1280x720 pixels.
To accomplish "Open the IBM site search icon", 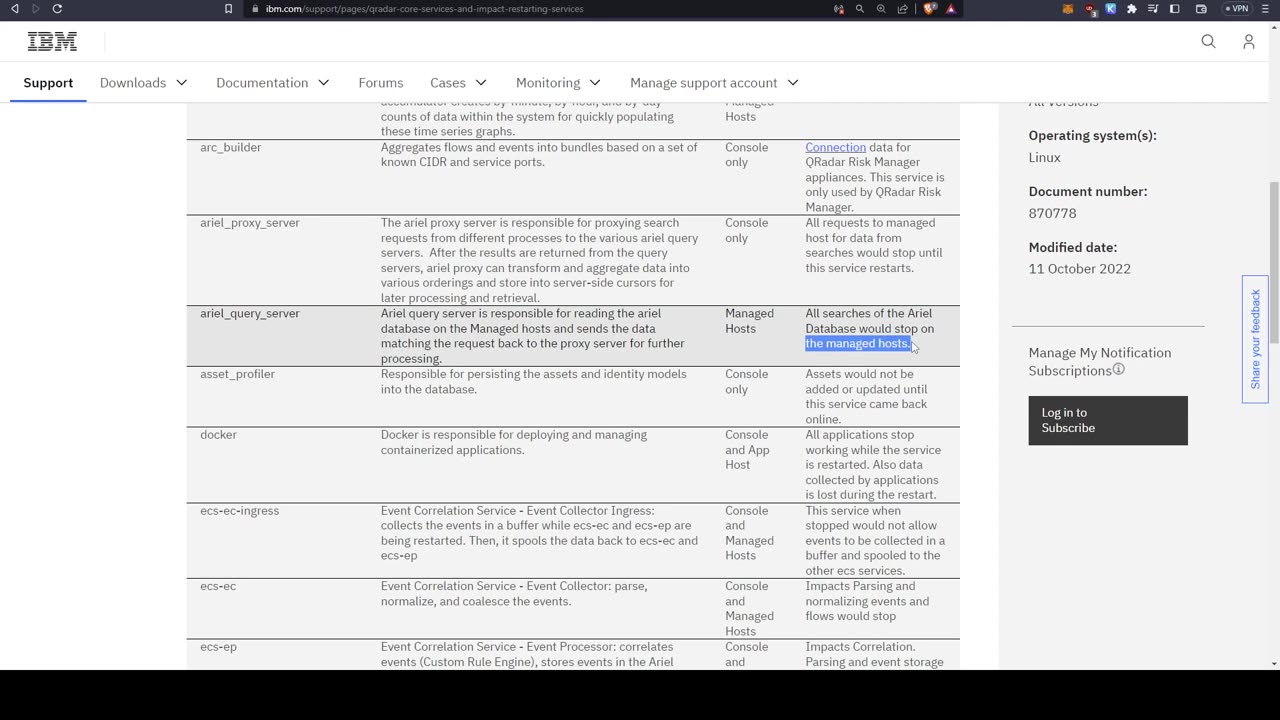I will click(1208, 41).
